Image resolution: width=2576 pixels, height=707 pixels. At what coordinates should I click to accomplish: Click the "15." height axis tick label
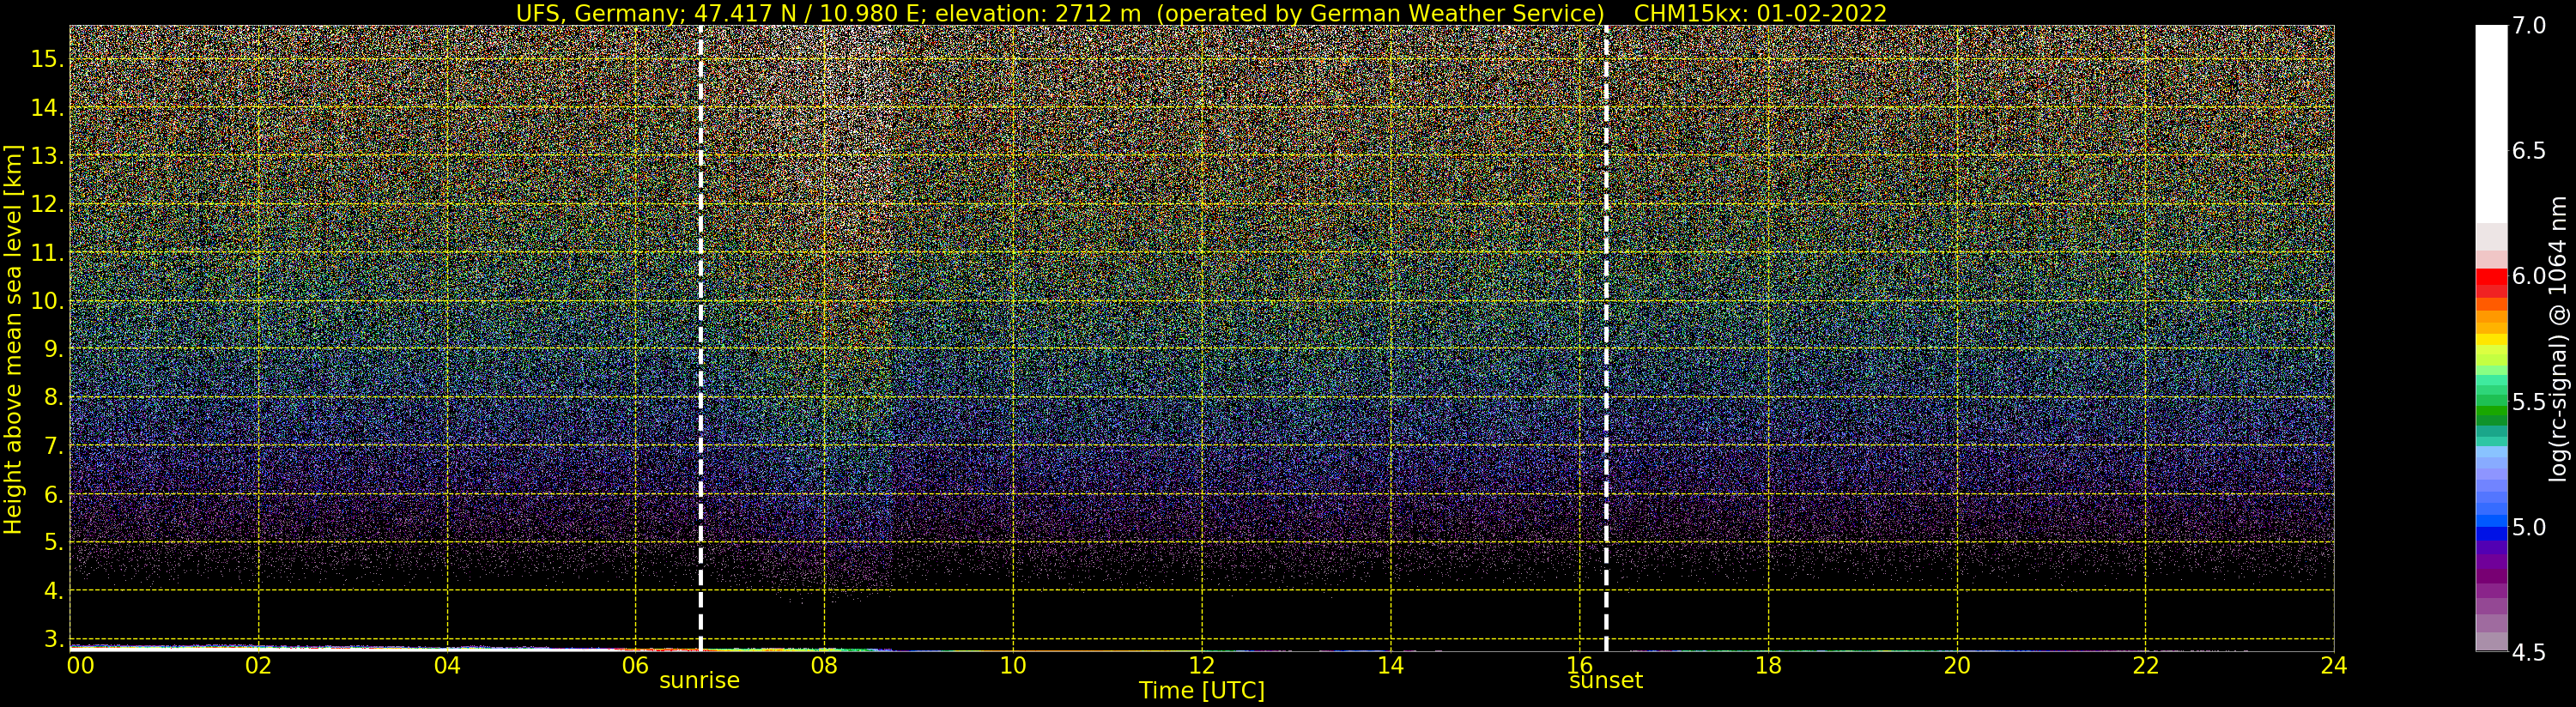point(47,59)
